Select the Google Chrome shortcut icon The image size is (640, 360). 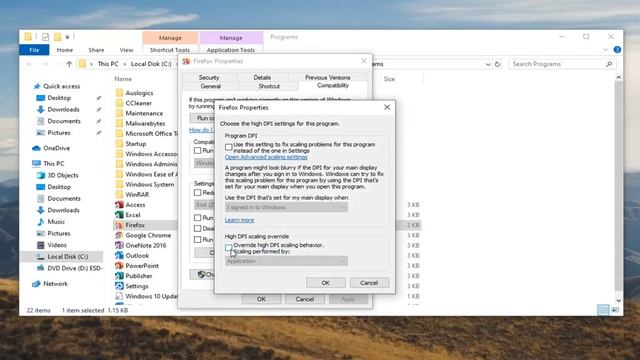point(119,236)
